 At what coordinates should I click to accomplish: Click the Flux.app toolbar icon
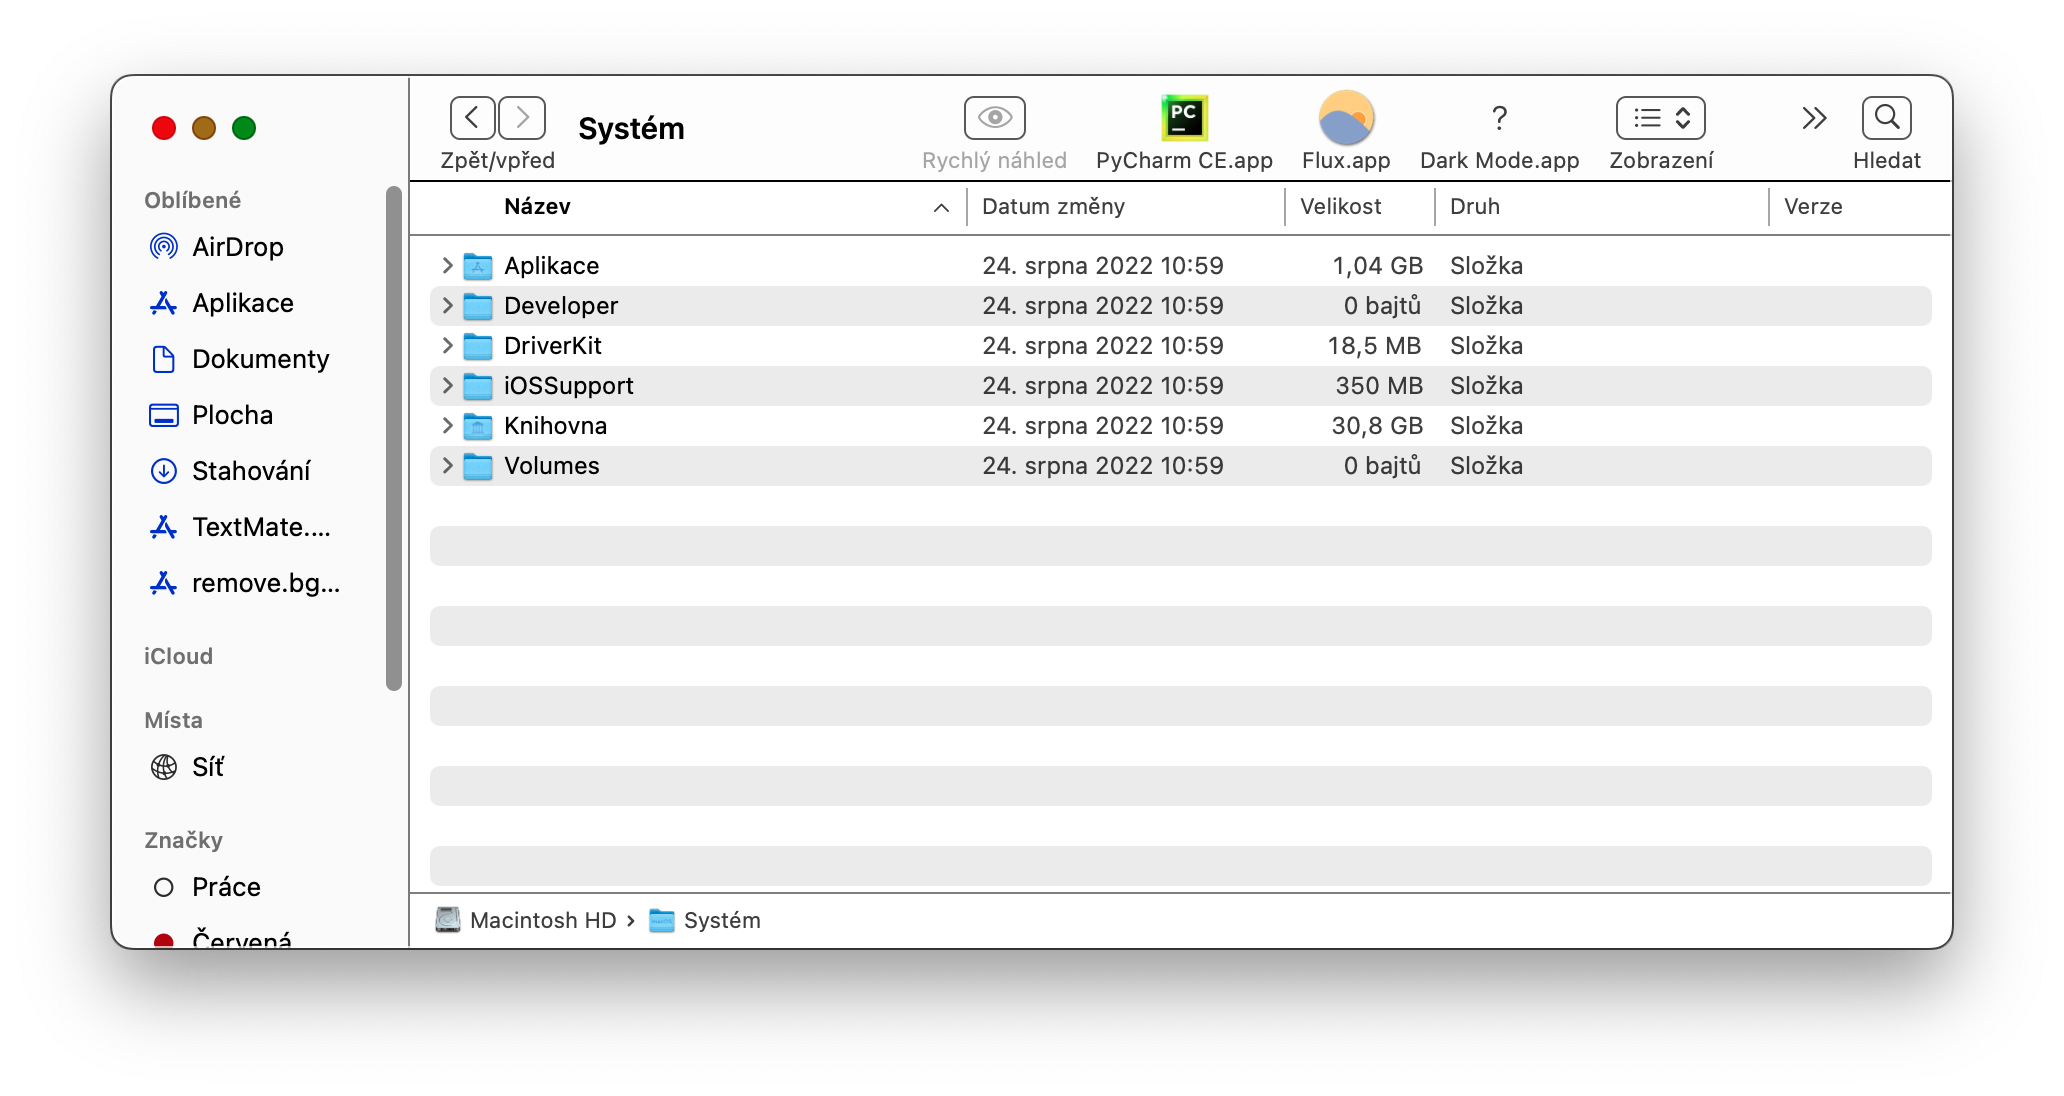tap(1346, 119)
